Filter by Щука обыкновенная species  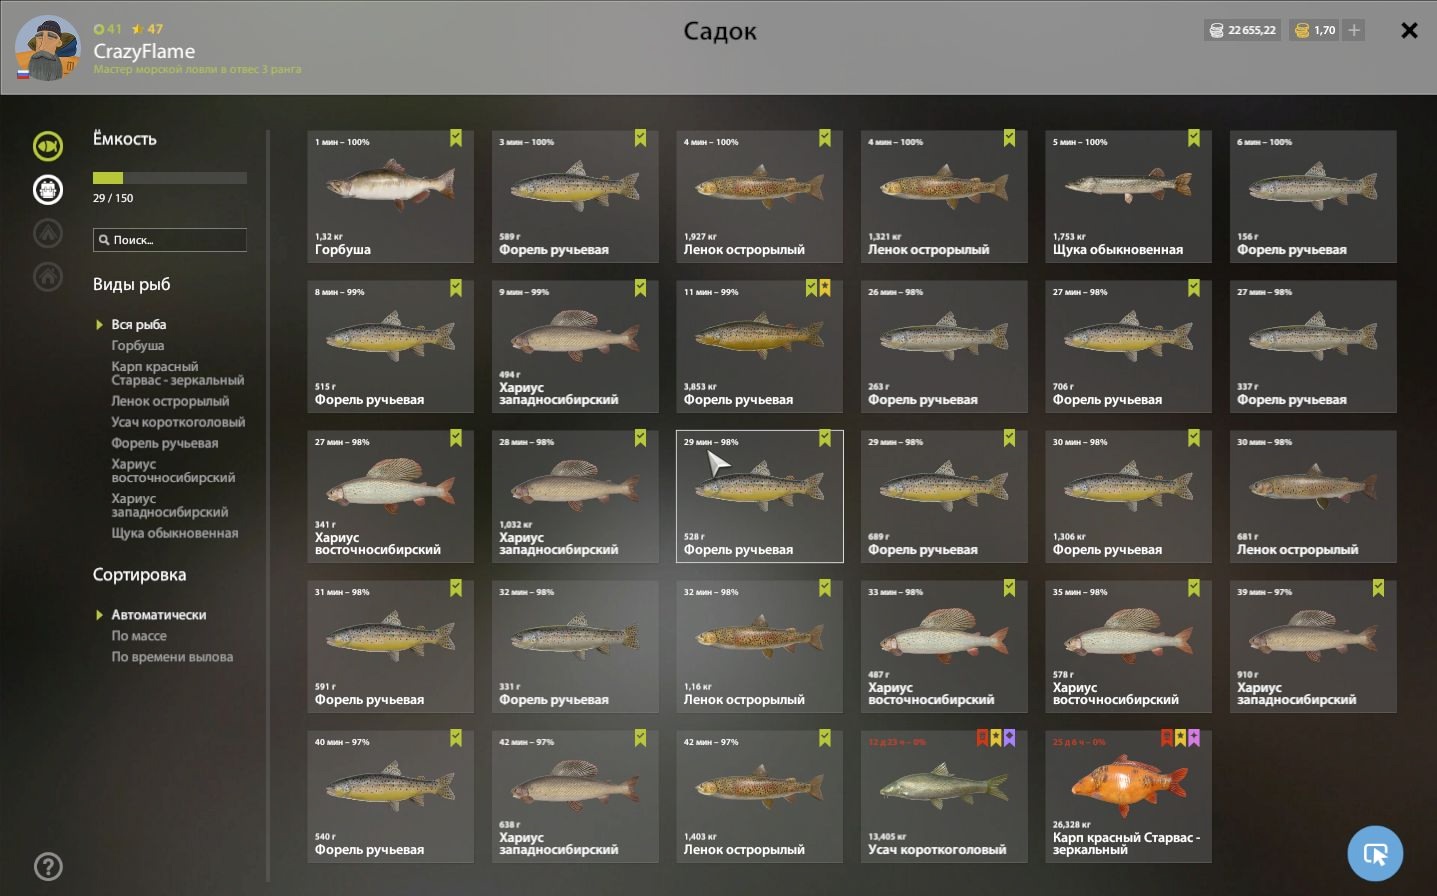[x=175, y=533]
